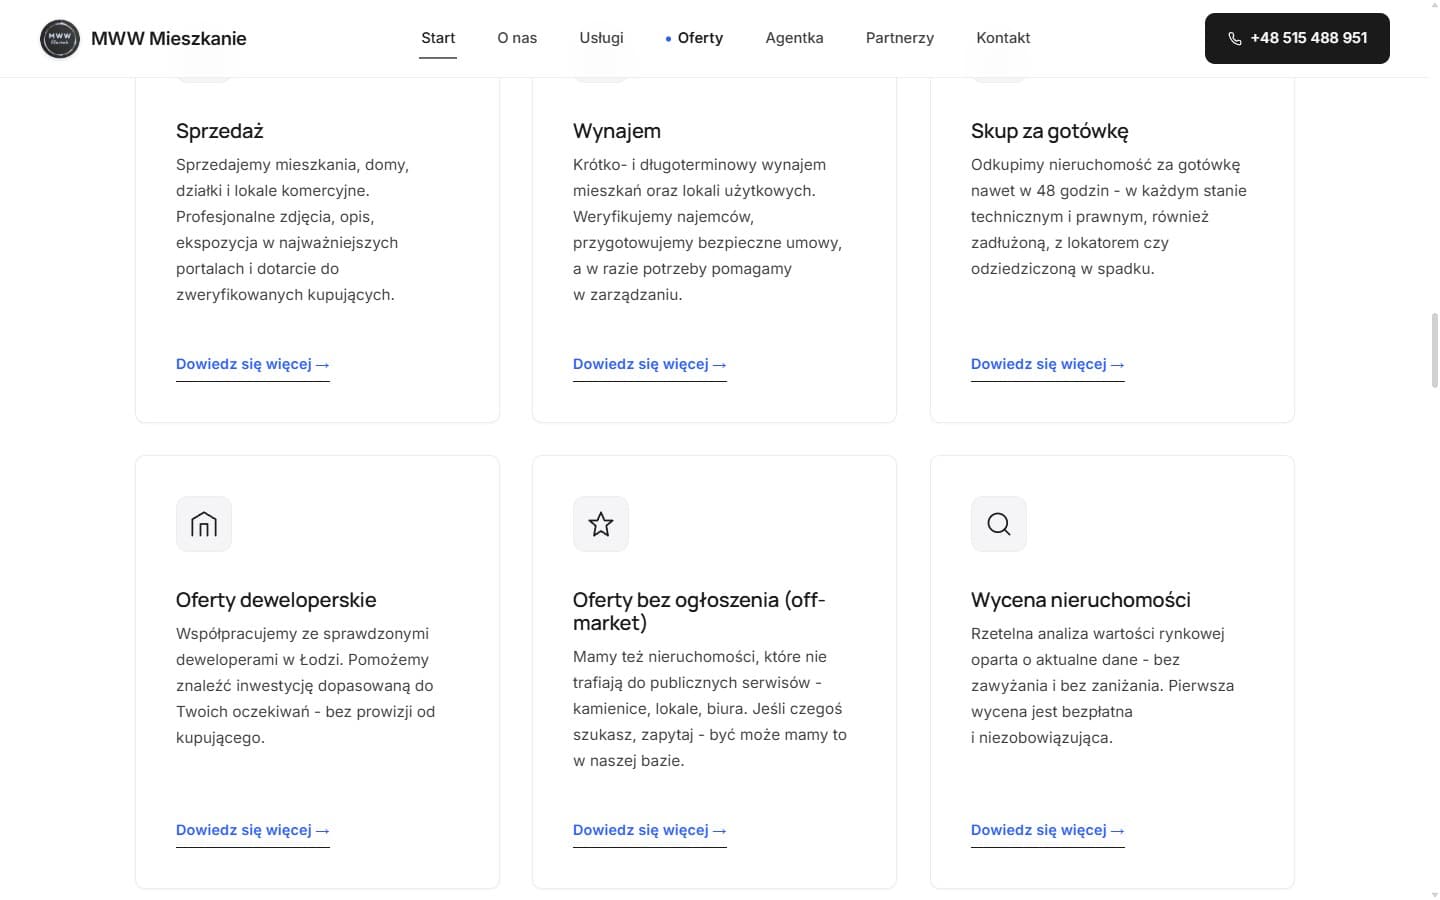Click the magnifier icon above Wycena nieruchomości
The image size is (1440, 900).
[x=999, y=524]
